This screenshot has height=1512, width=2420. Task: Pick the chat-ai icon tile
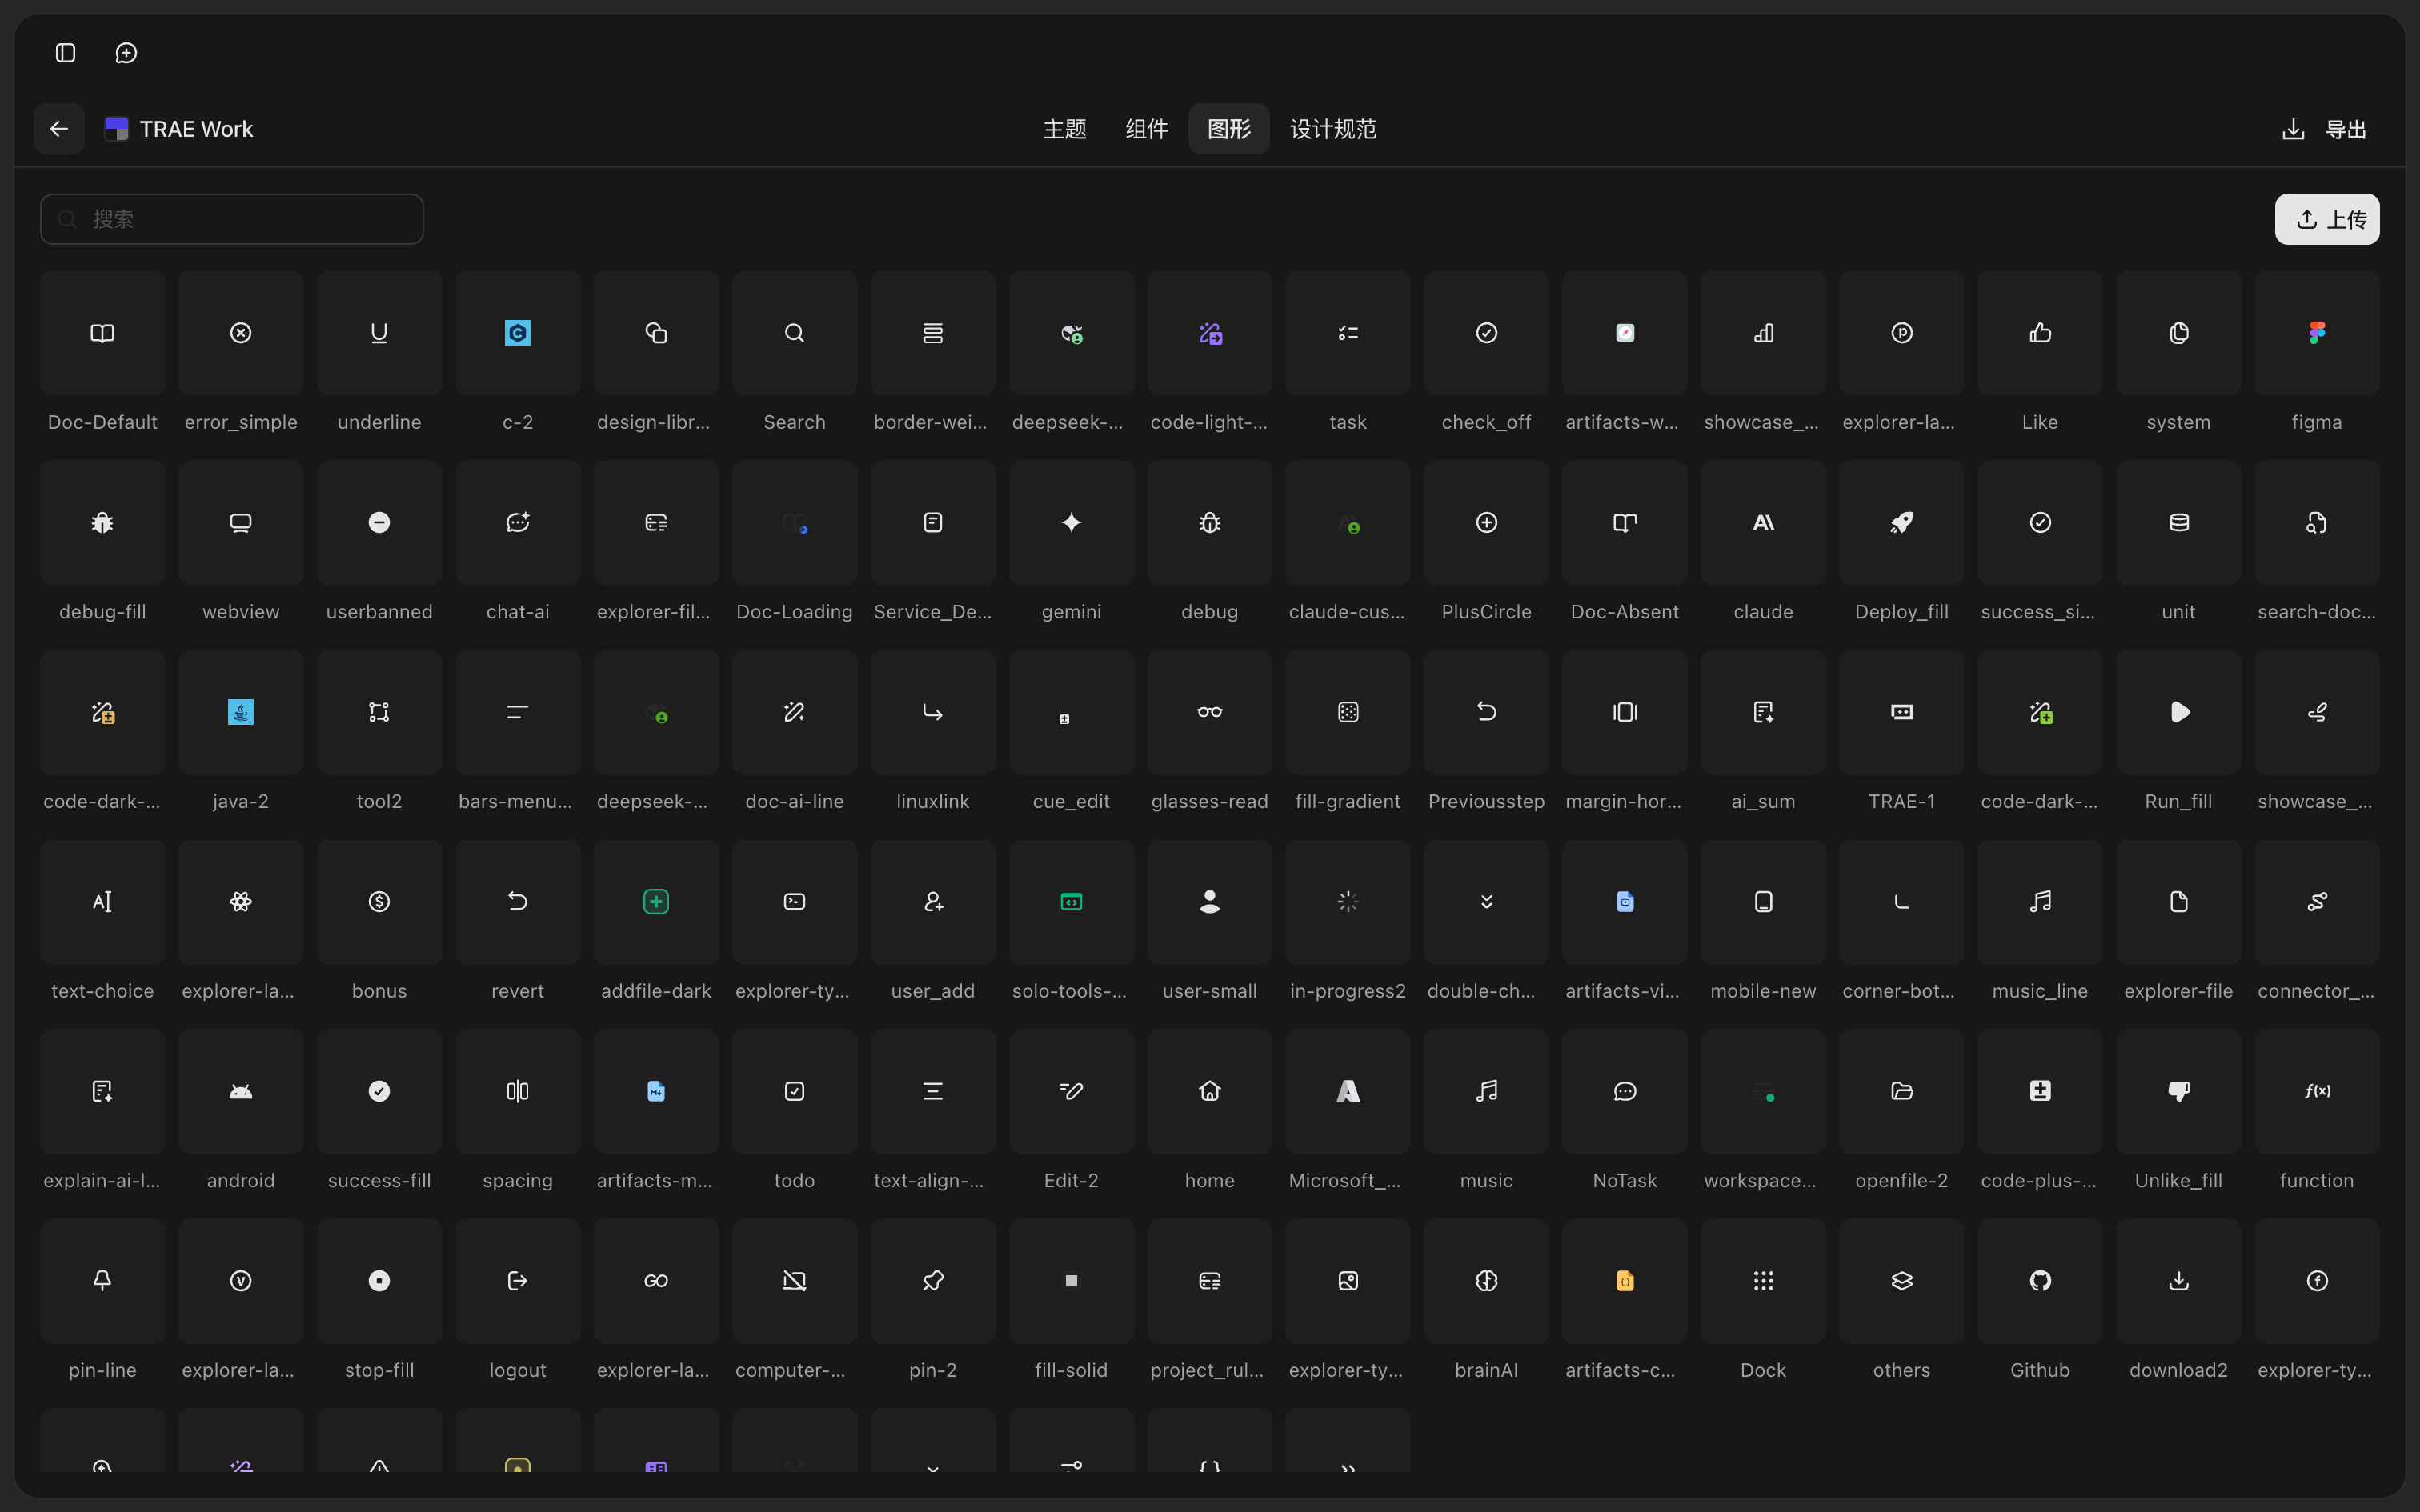[x=518, y=523]
